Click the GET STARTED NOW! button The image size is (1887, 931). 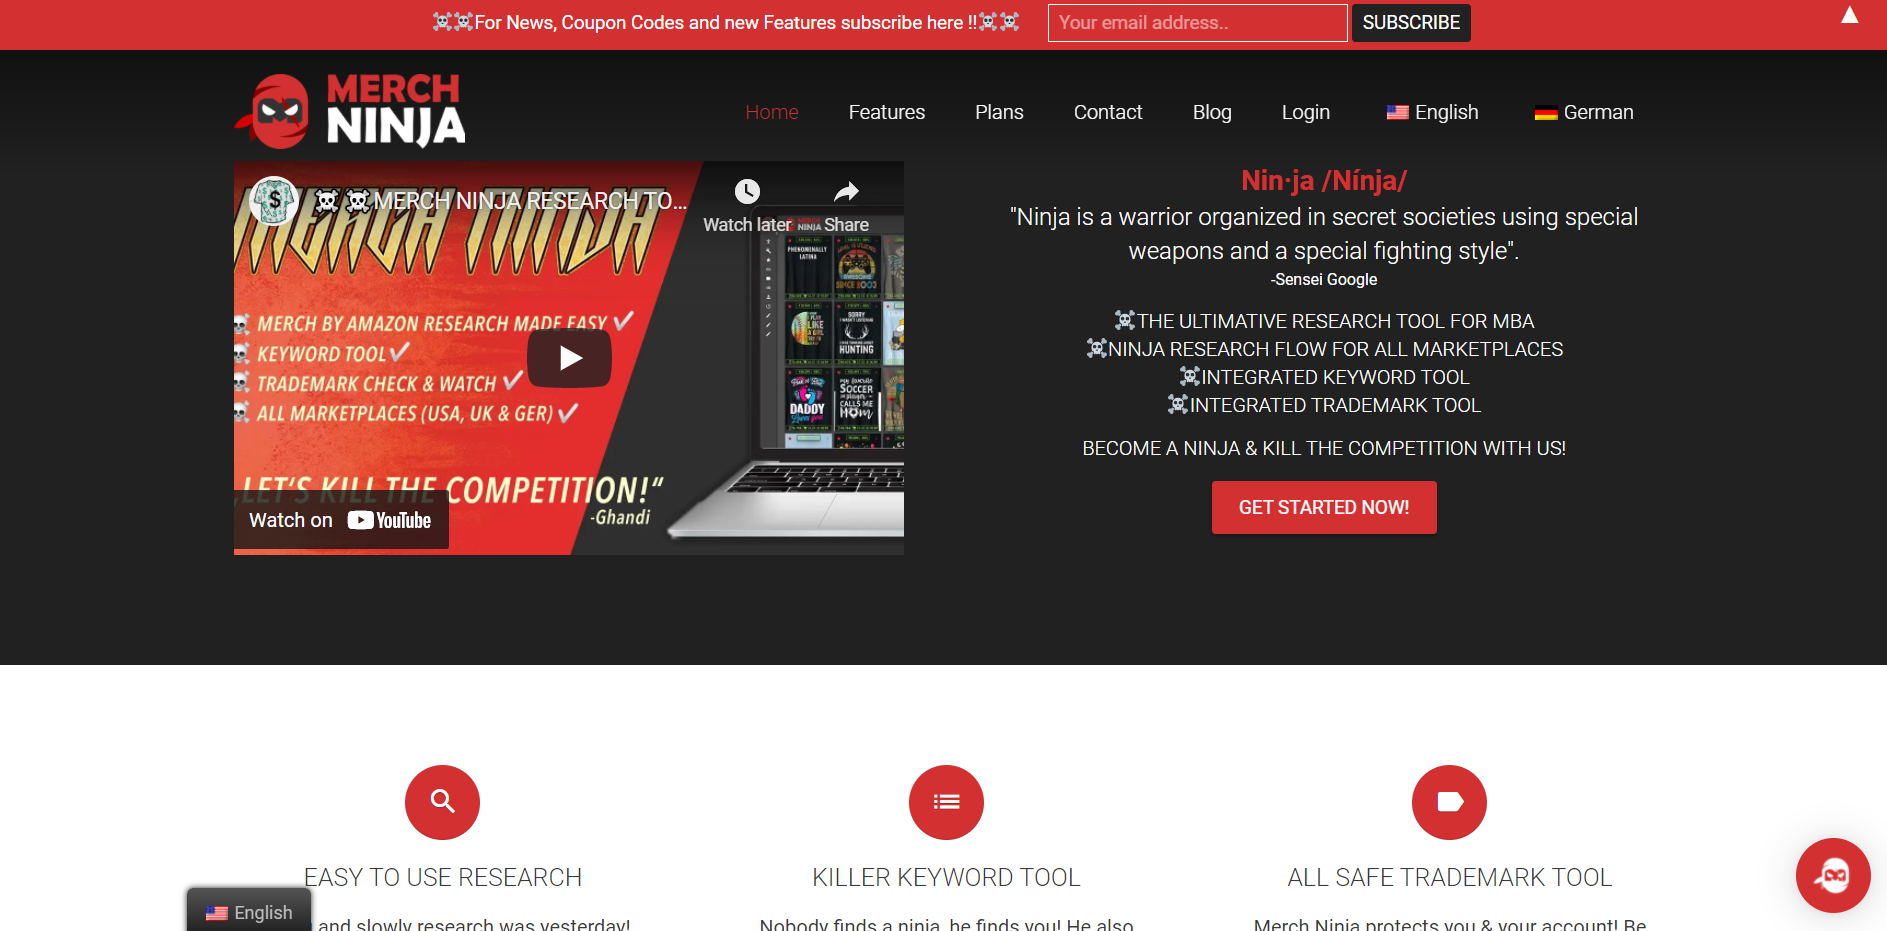tap(1324, 507)
